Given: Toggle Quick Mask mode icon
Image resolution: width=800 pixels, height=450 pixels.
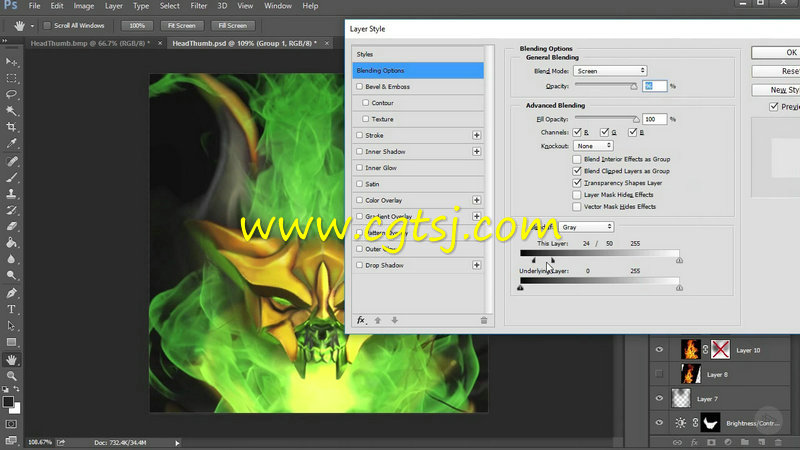Looking at the screenshot, I should [11, 424].
